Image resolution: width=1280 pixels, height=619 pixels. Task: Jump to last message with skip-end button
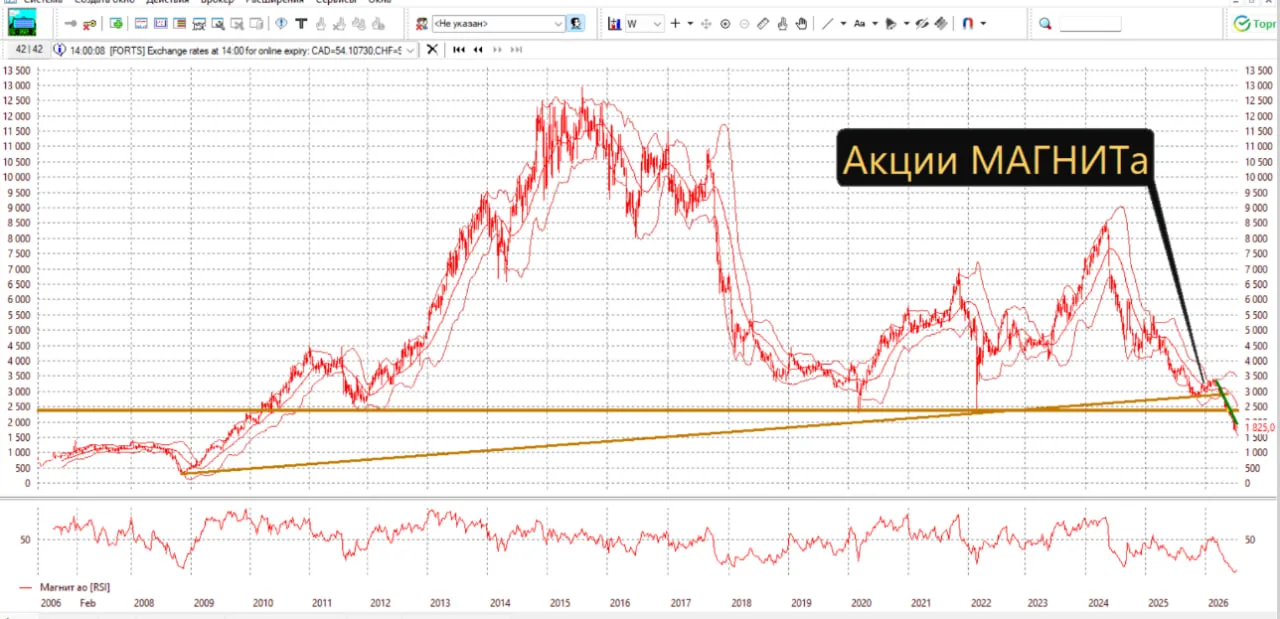pyautogui.click(x=516, y=49)
